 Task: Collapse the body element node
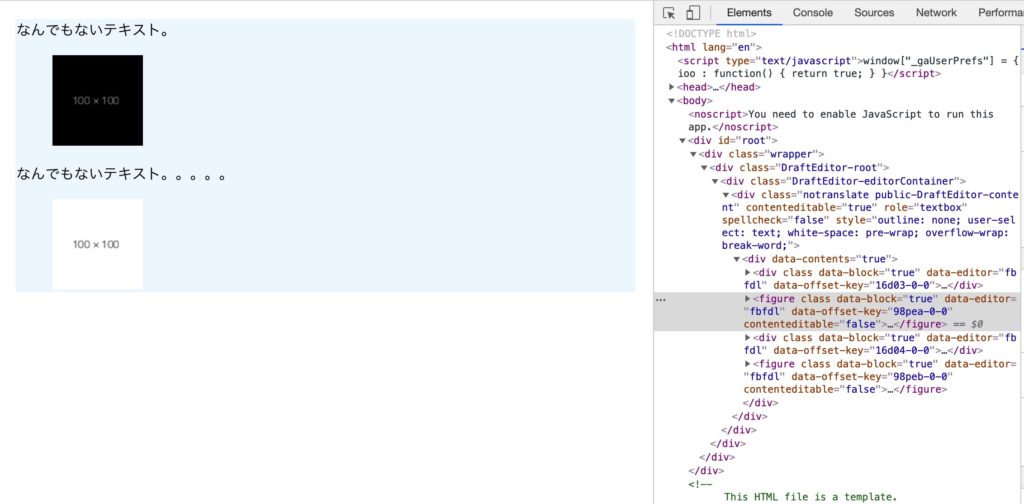point(671,101)
